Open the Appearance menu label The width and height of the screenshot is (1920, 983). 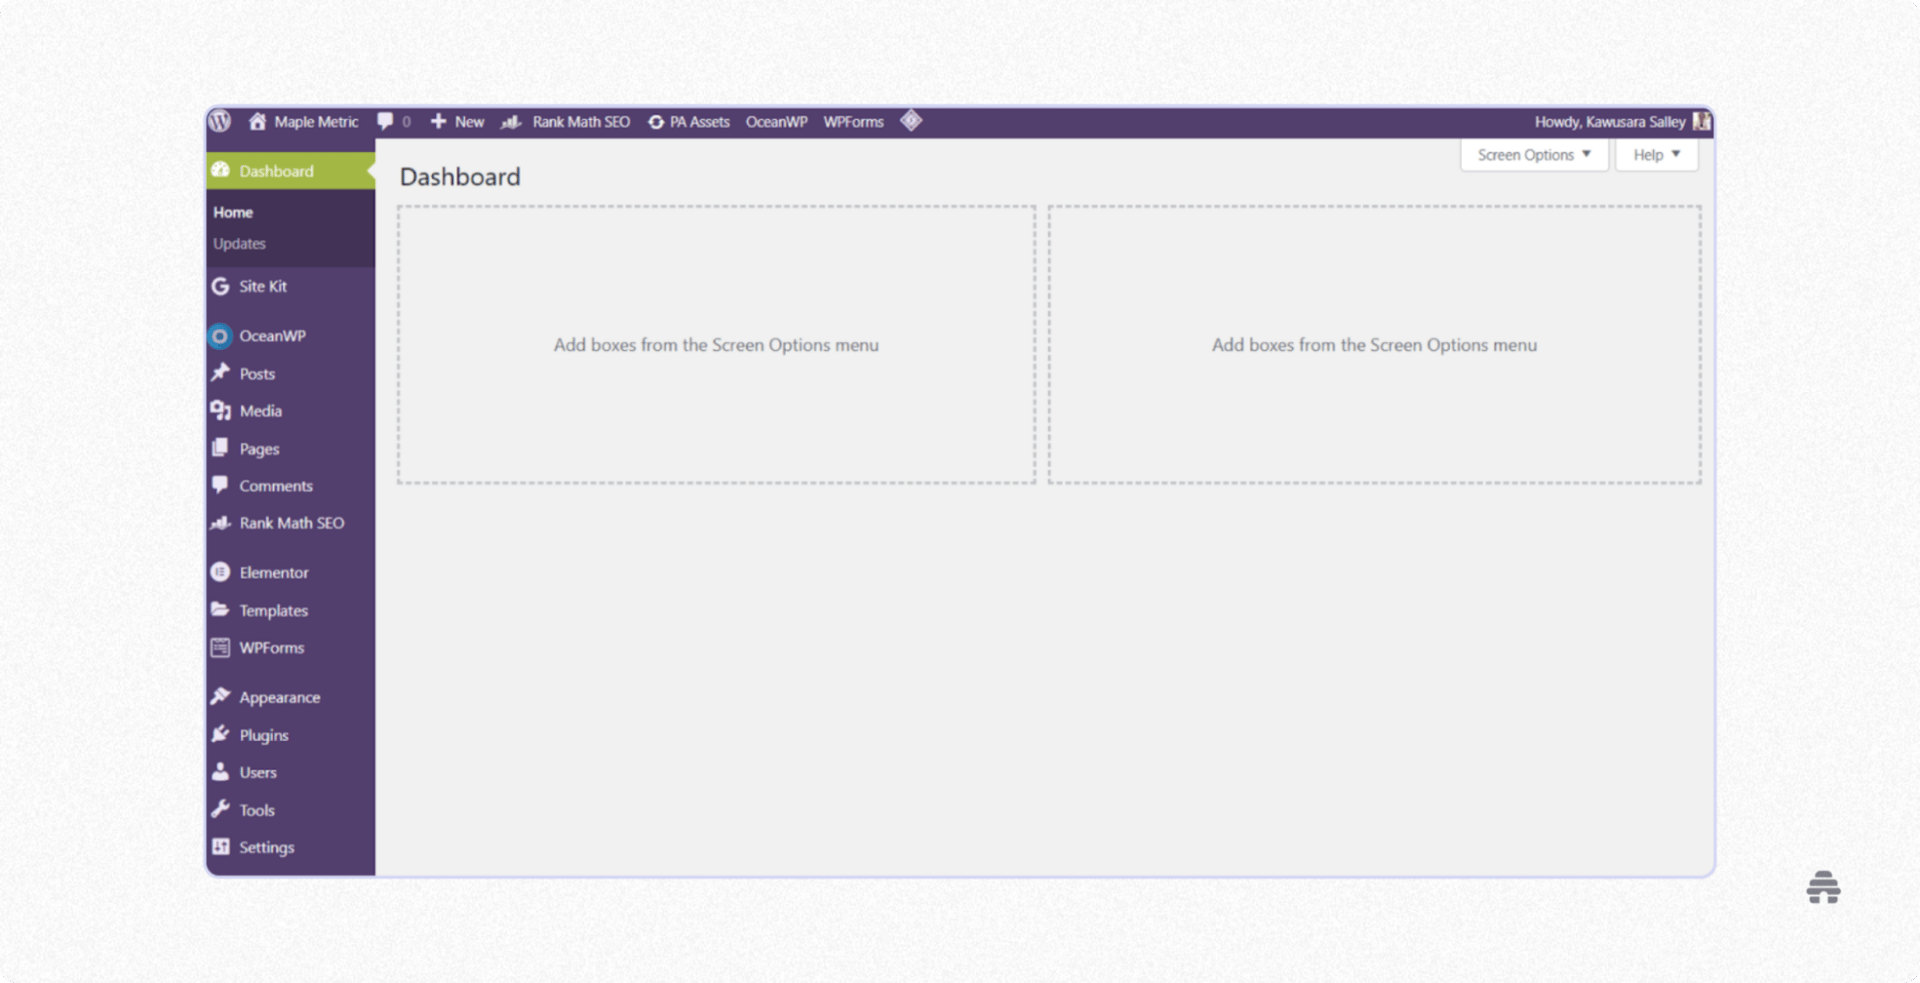pyautogui.click(x=280, y=697)
